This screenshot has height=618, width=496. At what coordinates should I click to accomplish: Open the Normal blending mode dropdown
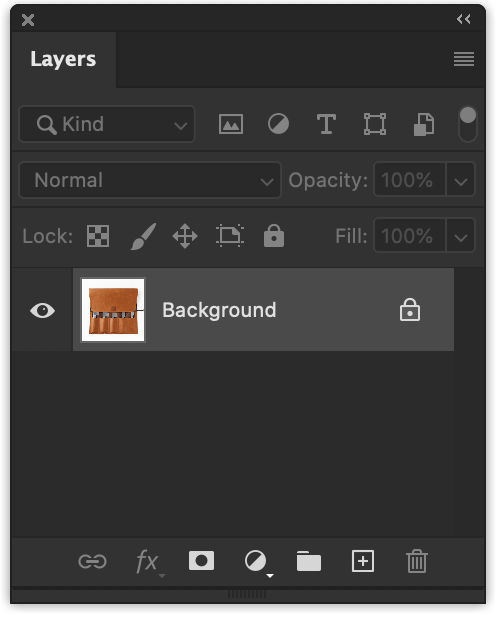click(x=150, y=180)
